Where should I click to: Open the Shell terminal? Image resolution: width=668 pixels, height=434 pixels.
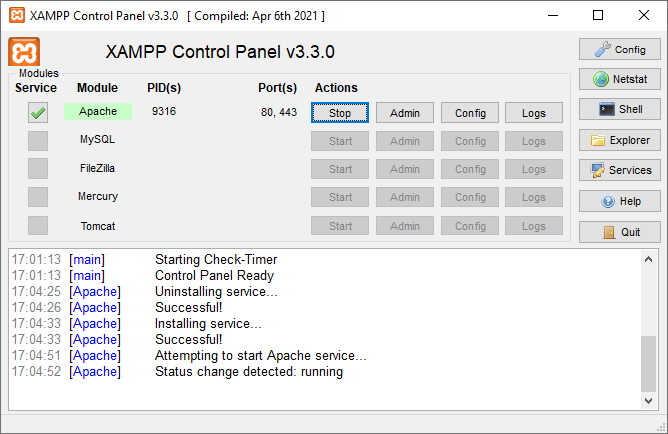click(619, 109)
